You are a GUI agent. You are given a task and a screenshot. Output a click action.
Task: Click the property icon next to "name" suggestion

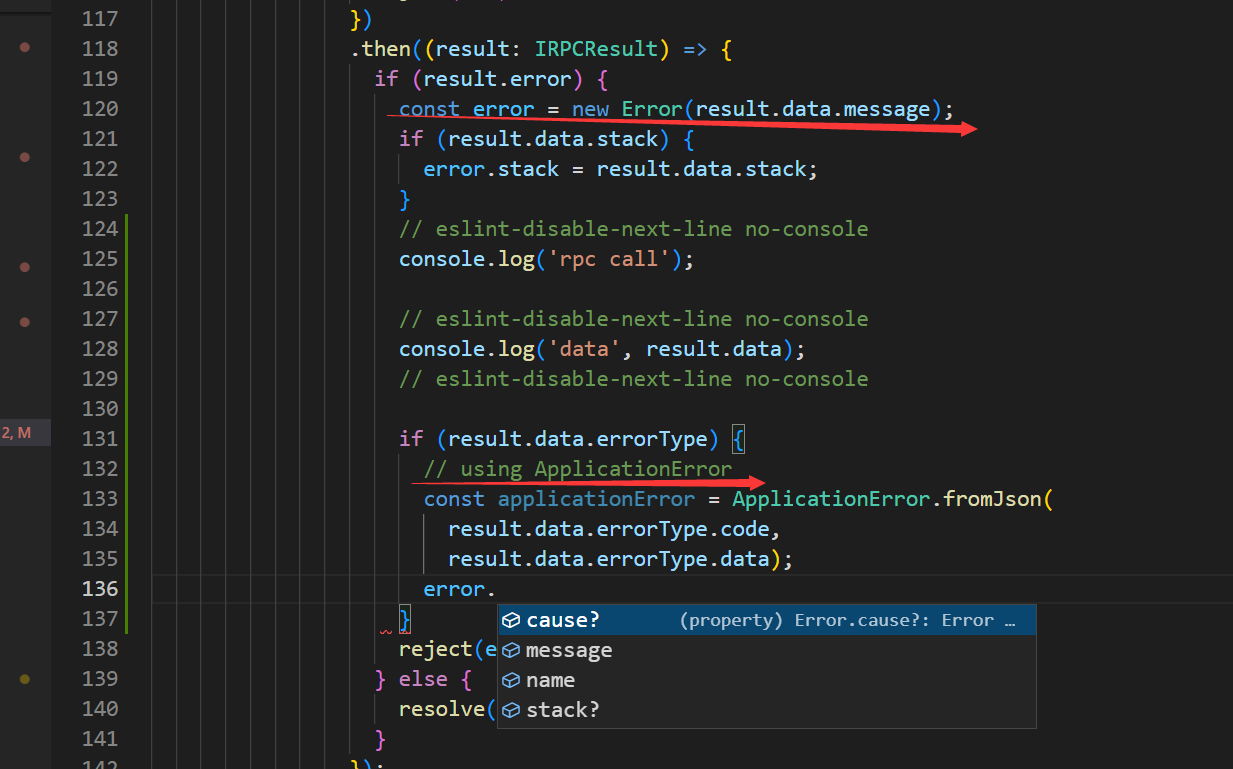(513, 679)
